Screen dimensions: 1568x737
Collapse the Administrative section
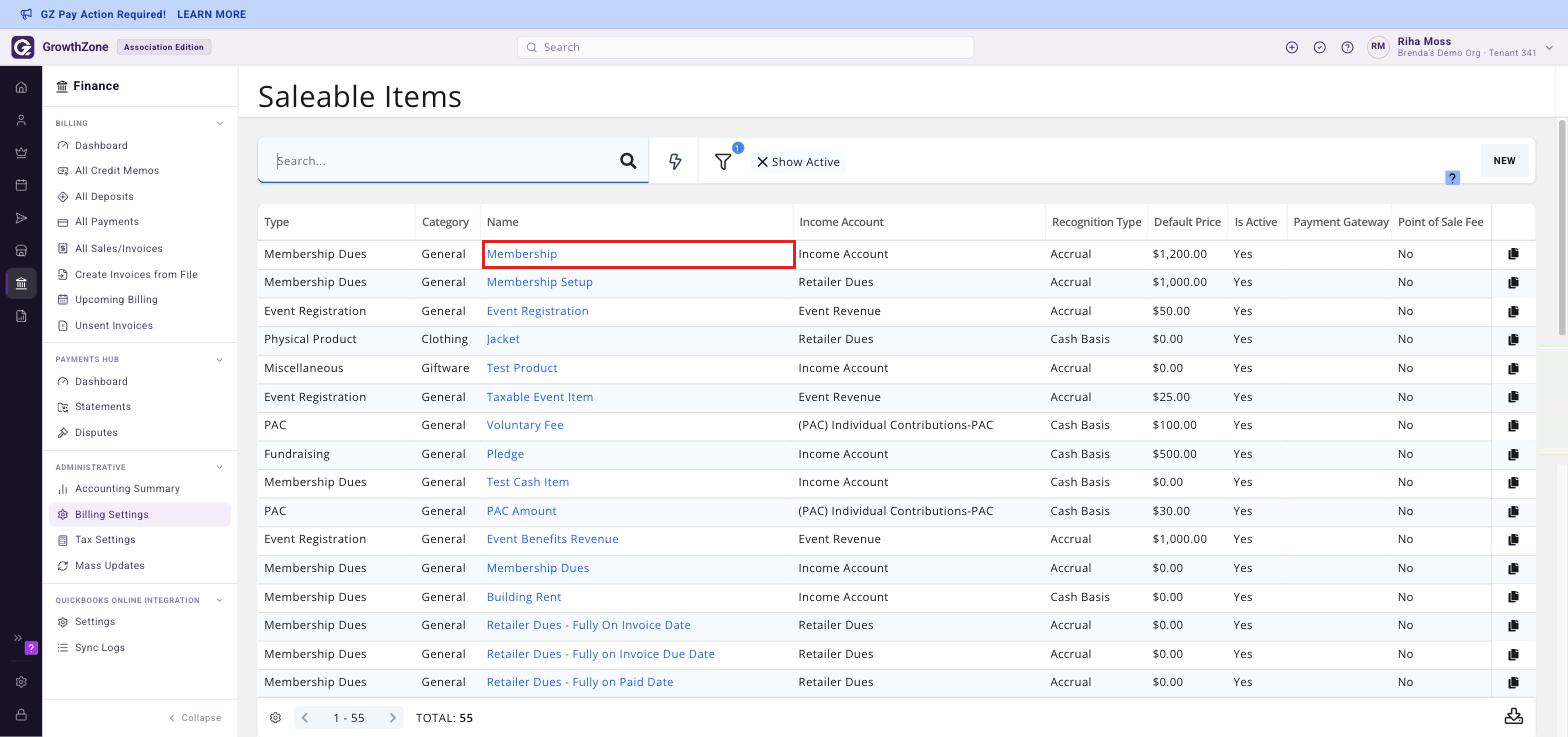[x=220, y=467]
